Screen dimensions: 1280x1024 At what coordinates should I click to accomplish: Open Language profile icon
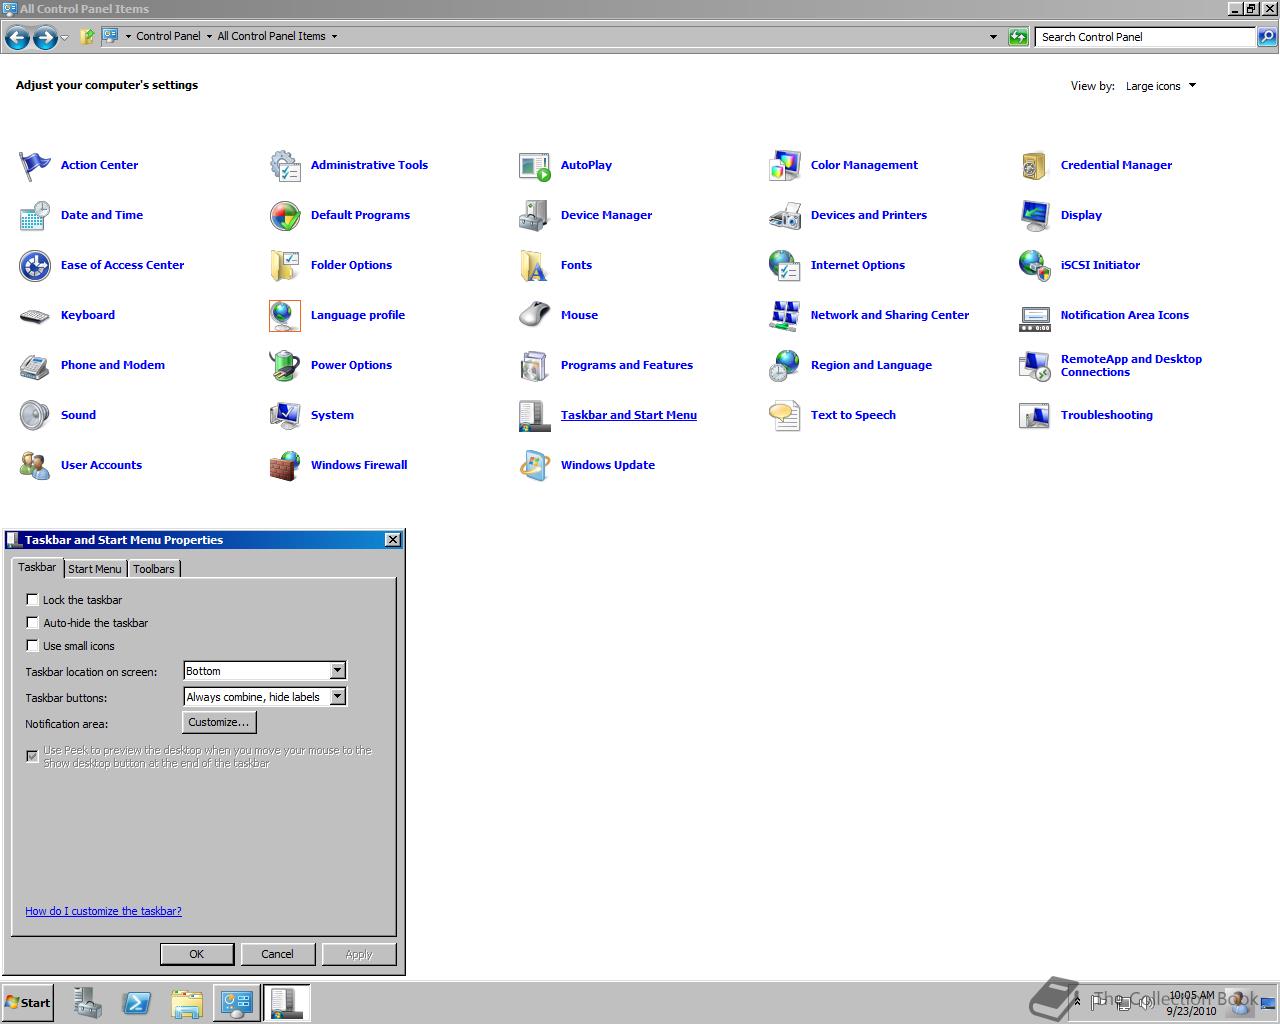point(285,315)
